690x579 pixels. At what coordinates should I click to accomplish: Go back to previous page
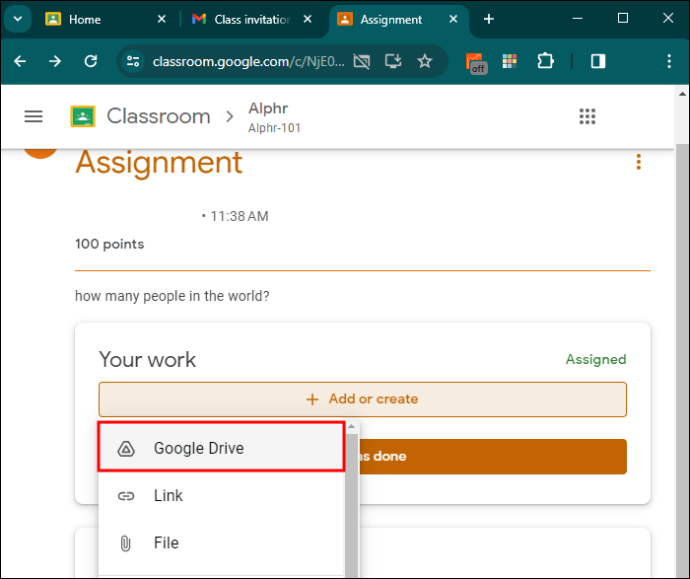click(x=20, y=61)
